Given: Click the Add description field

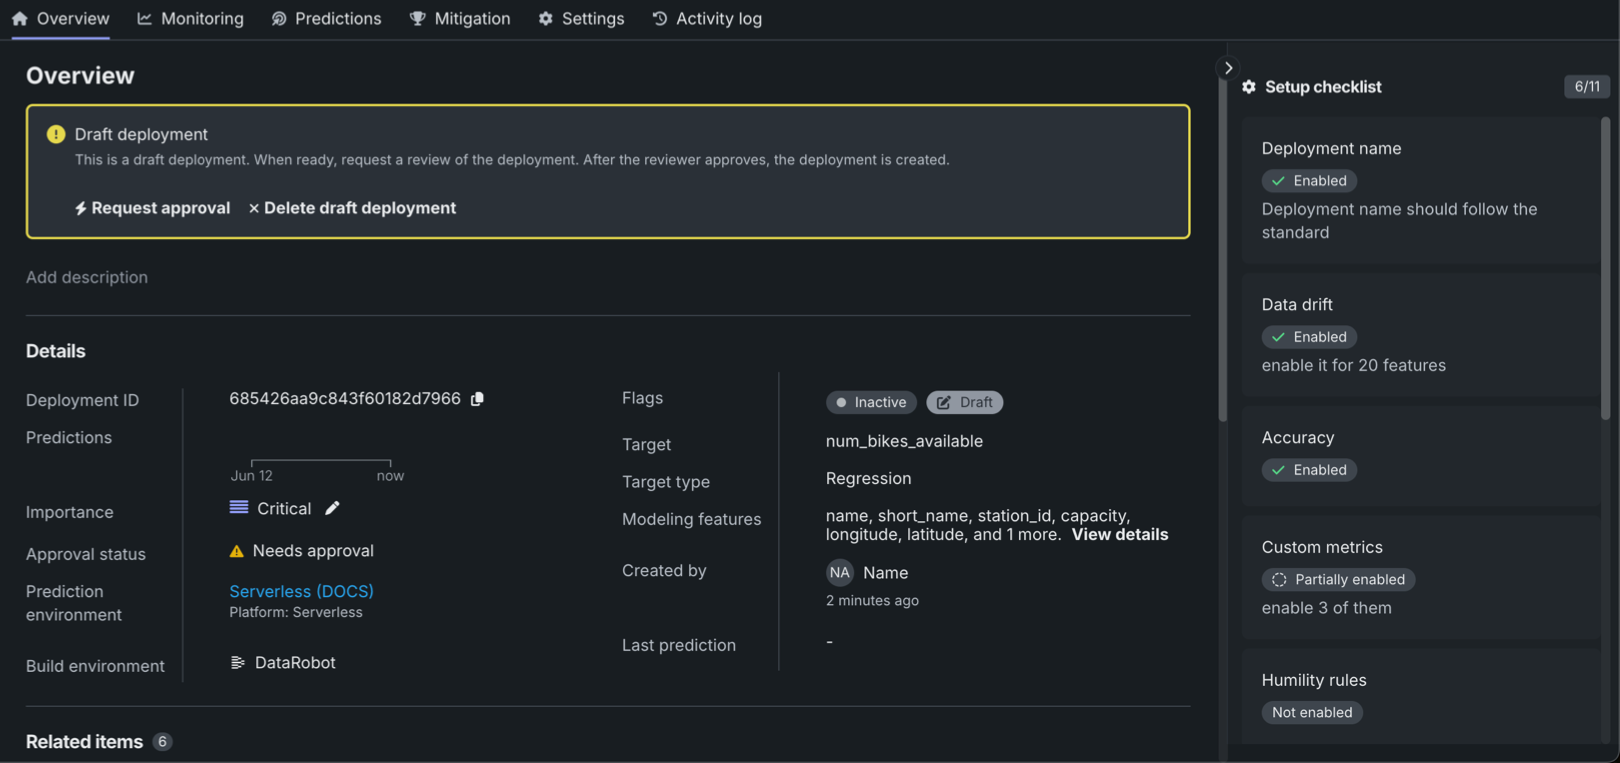Looking at the screenshot, I should (87, 277).
